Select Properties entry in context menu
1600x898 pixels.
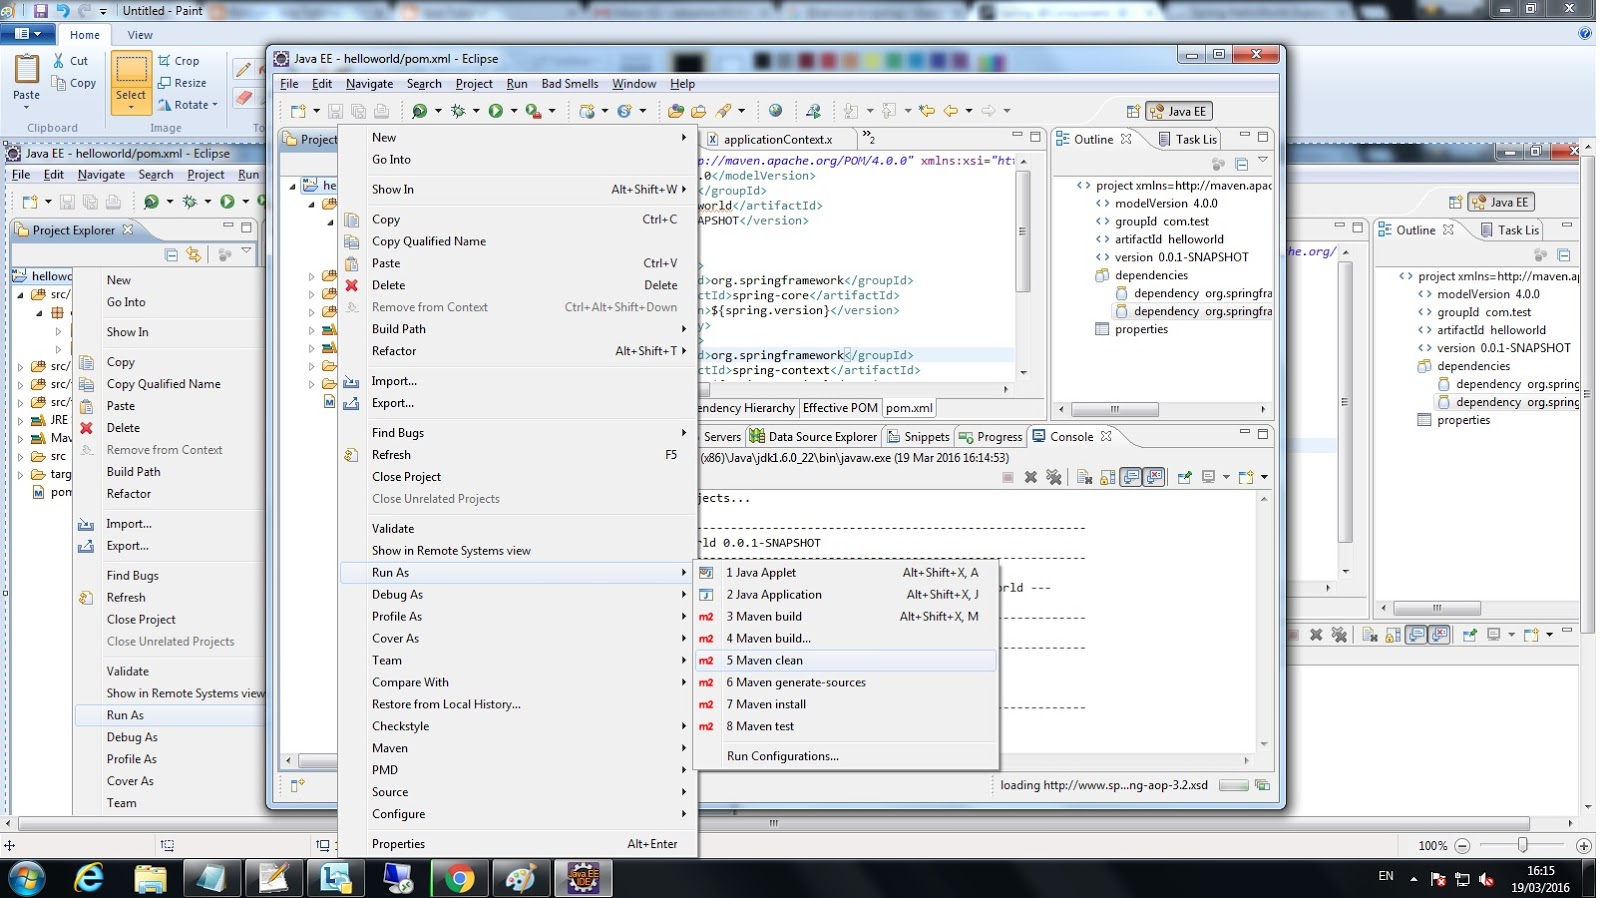tap(517, 844)
